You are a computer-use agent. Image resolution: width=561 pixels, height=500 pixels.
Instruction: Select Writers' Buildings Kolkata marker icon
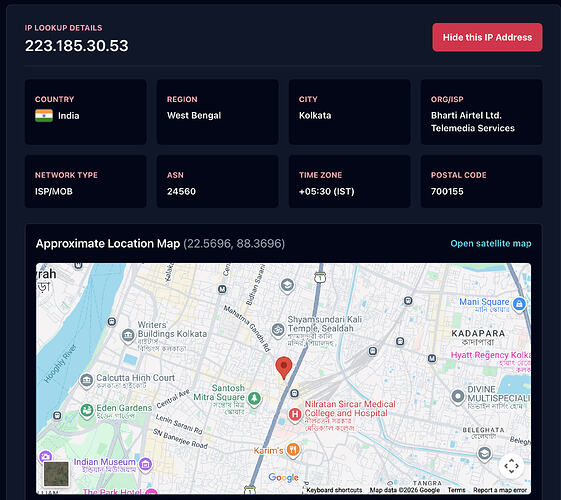pyautogui.click(x=128, y=335)
